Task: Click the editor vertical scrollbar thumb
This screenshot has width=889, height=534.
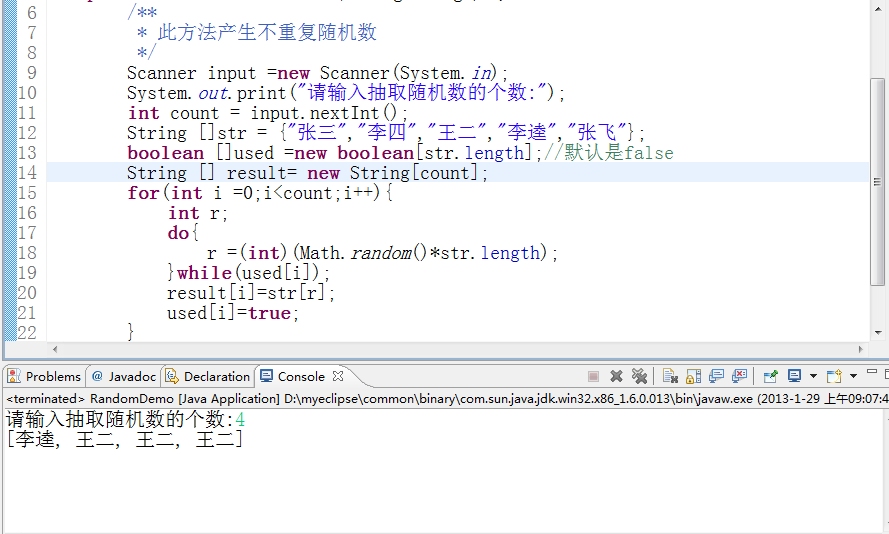Action: (x=877, y=182)
